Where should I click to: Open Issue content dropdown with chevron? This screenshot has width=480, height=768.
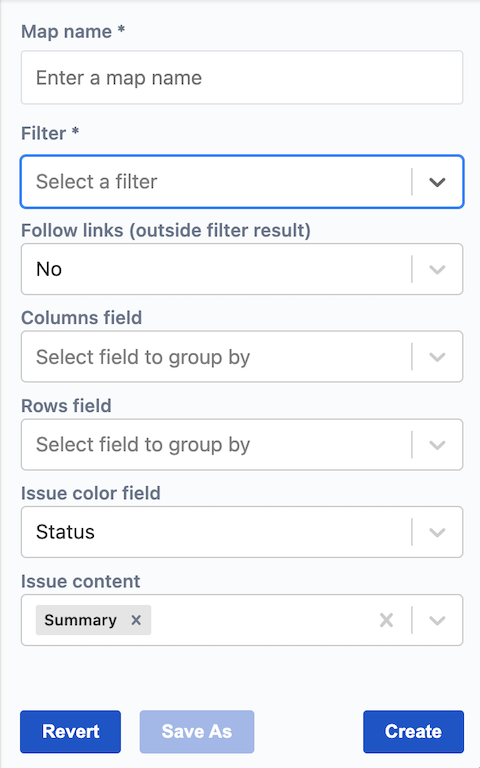[x=437, y=620]
